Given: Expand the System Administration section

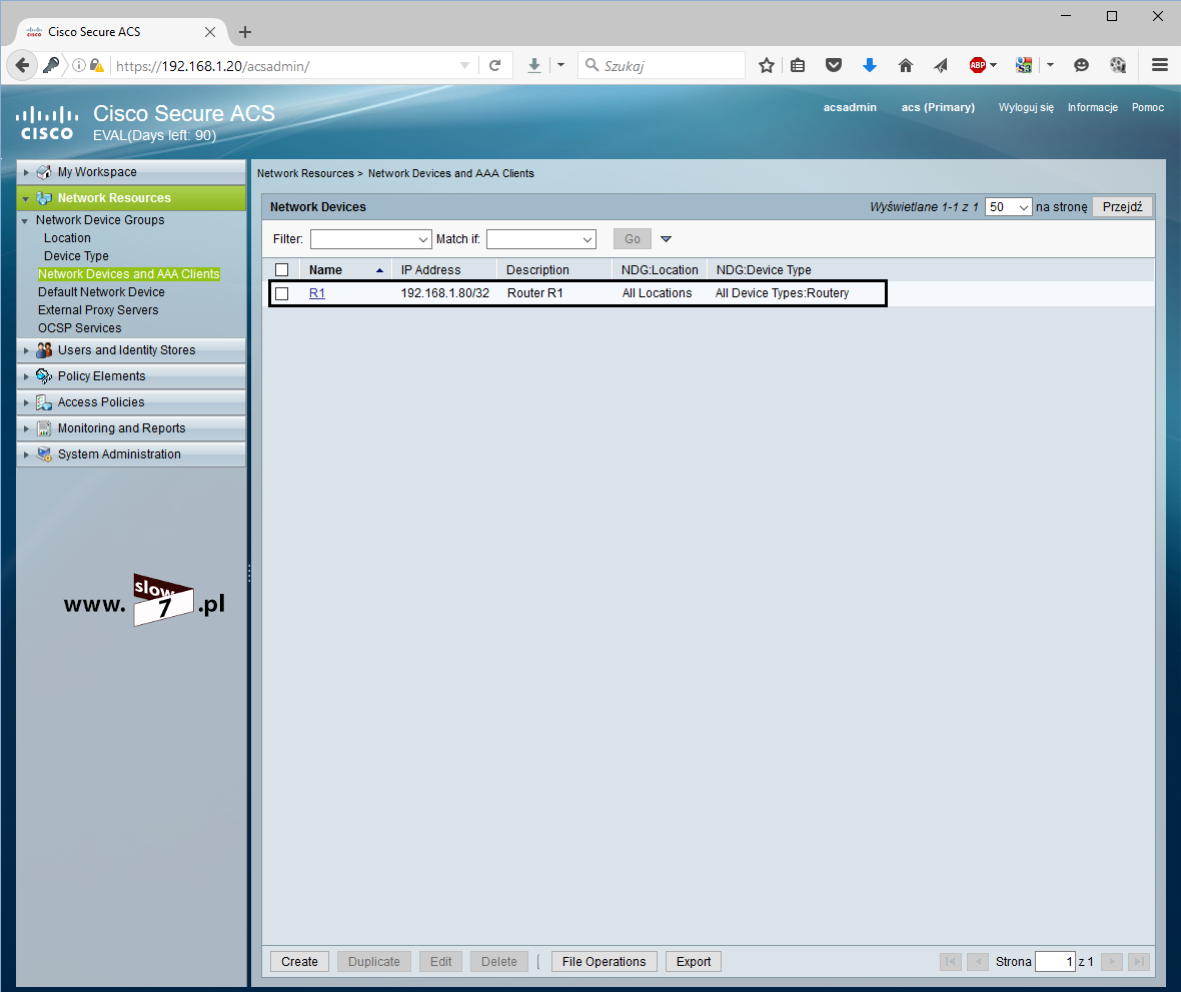Looking at the screenshot, I should click(26, 455).
